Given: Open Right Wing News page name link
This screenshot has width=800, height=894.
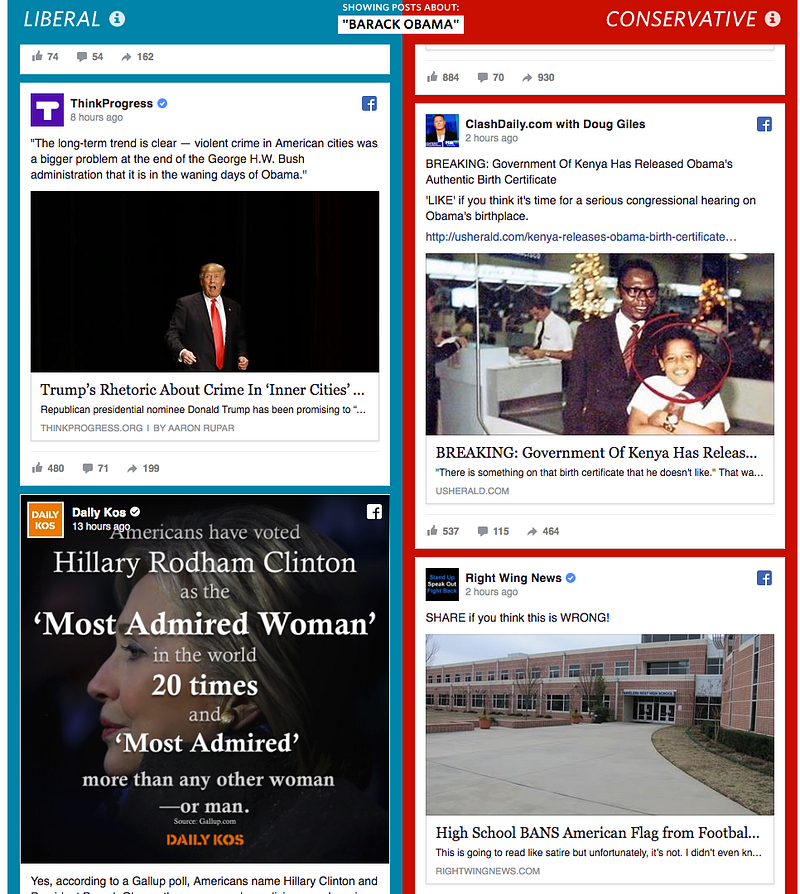Looking at the screenshot, I should (x=513, y=578).
